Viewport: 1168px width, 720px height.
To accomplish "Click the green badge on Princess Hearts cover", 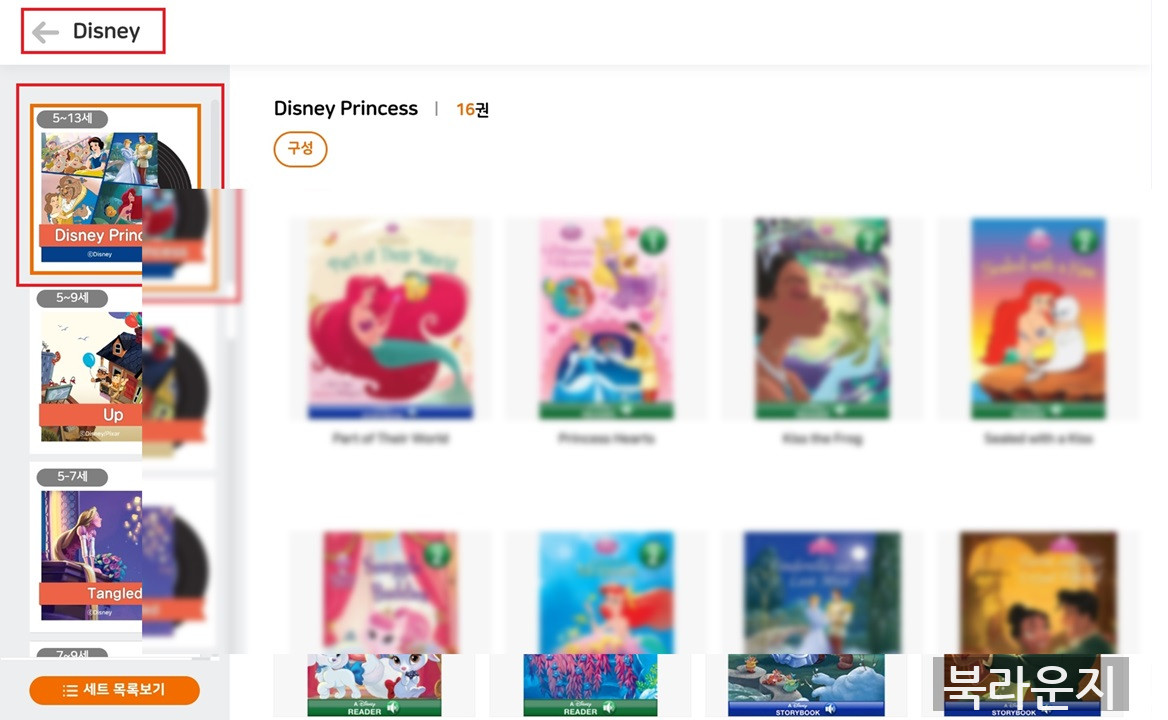I will point(654,241).
